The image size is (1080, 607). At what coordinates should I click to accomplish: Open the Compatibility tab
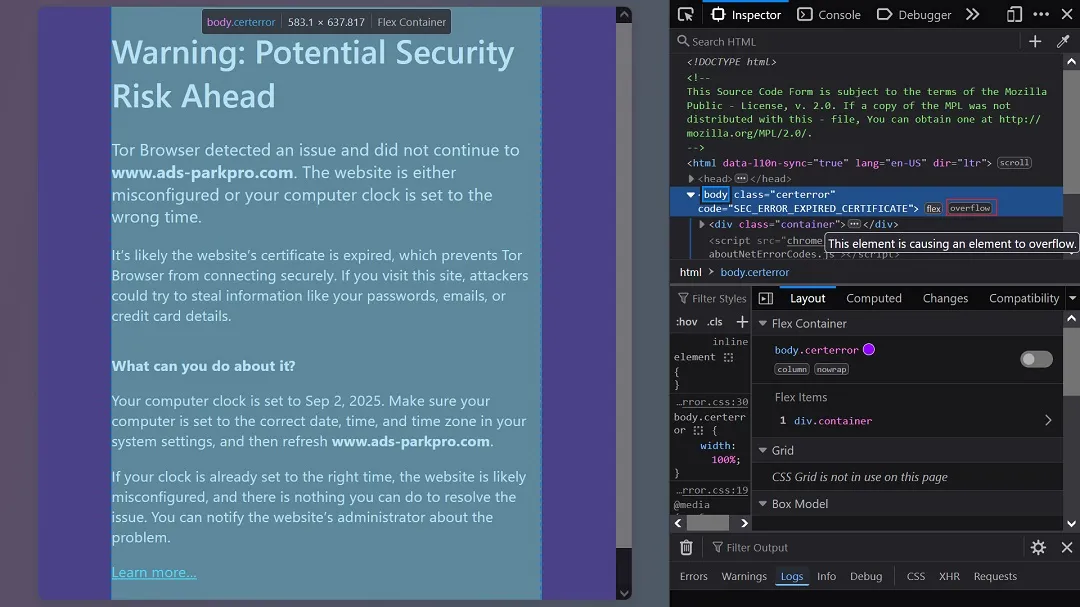coord(1024,298)
